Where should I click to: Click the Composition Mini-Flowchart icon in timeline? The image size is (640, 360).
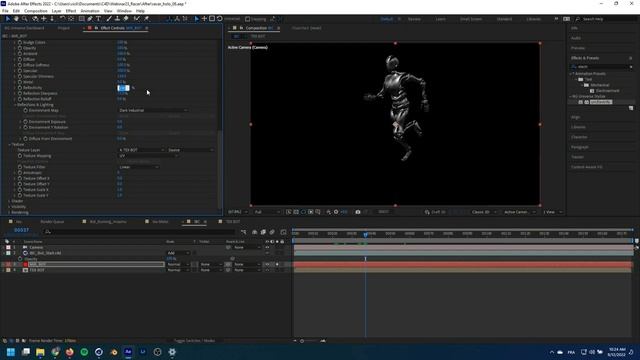[244, 232]
